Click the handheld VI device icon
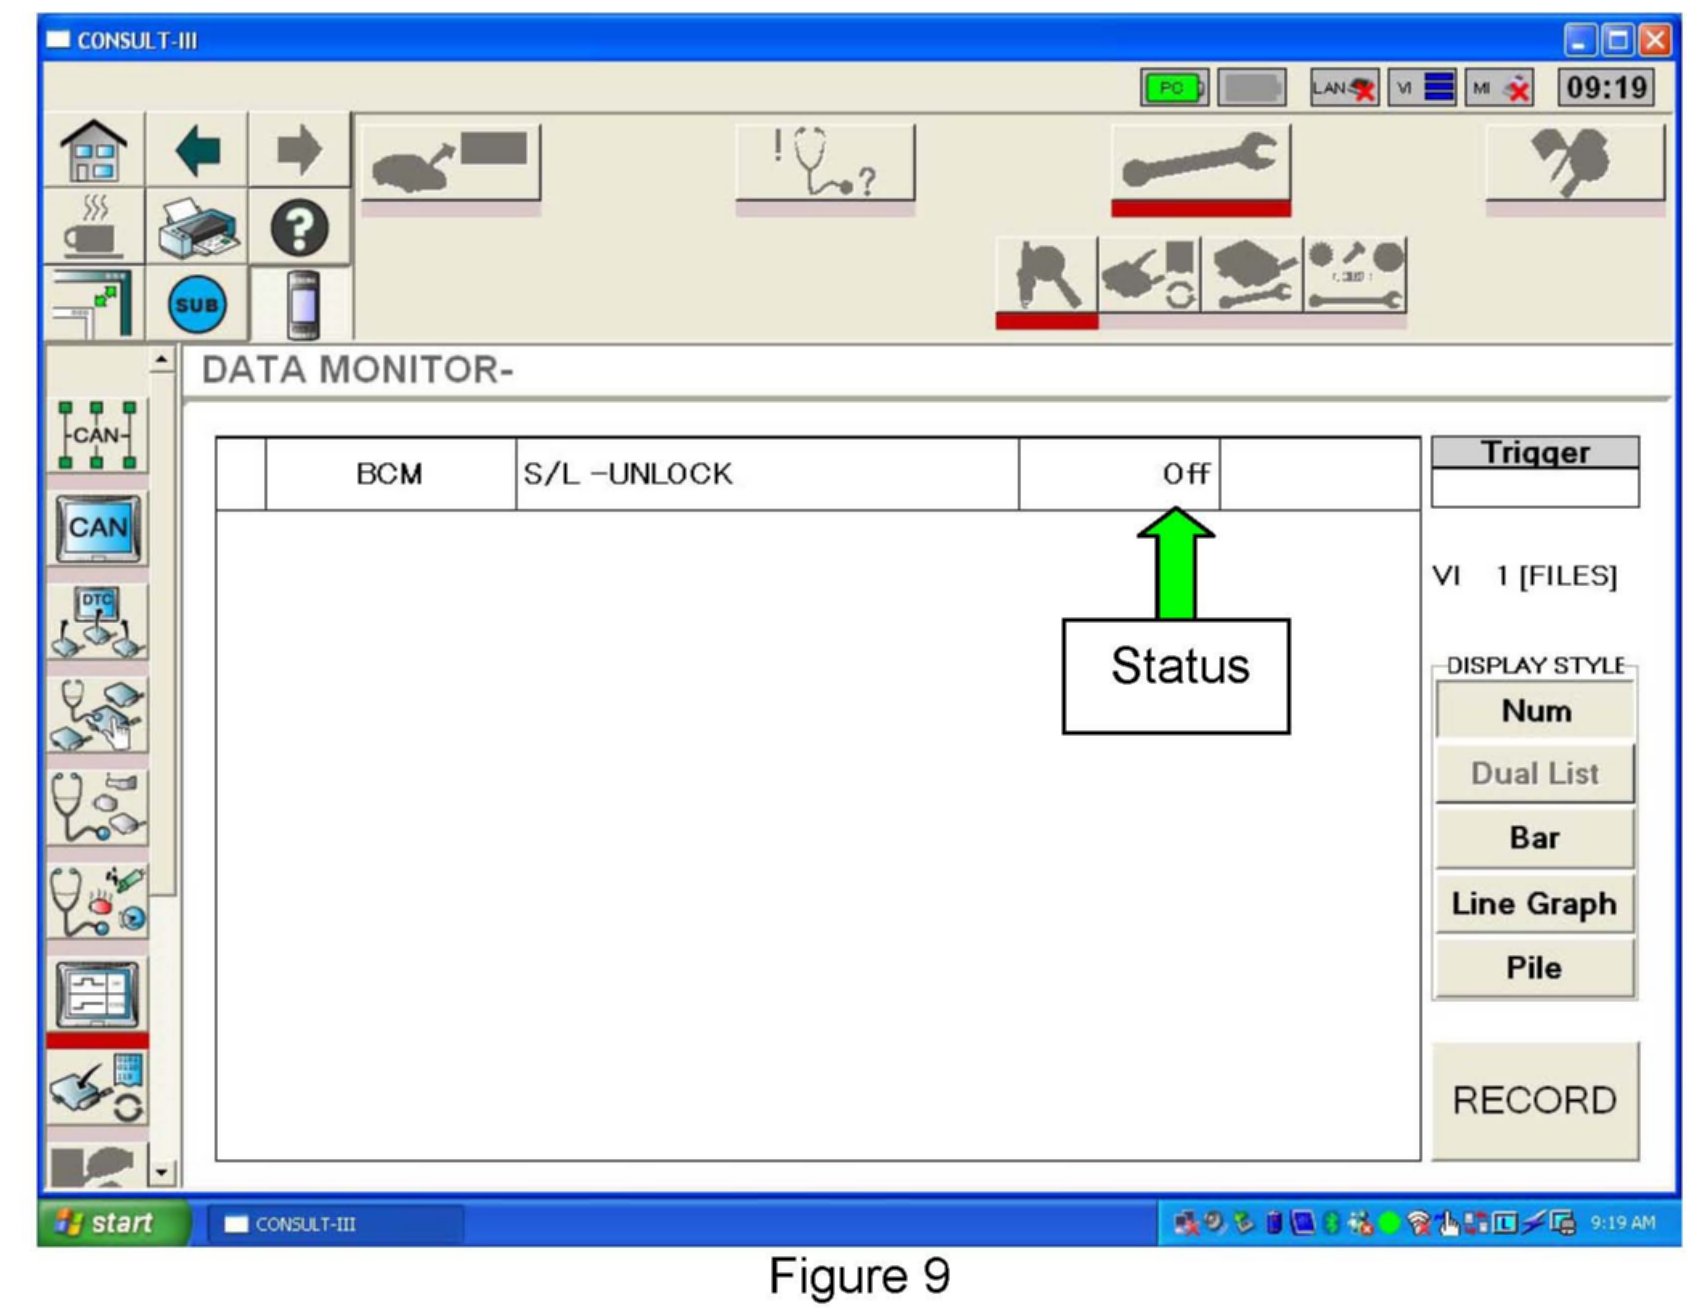The height and width of the screenshot is (1315, 1705). click(302, 303)
